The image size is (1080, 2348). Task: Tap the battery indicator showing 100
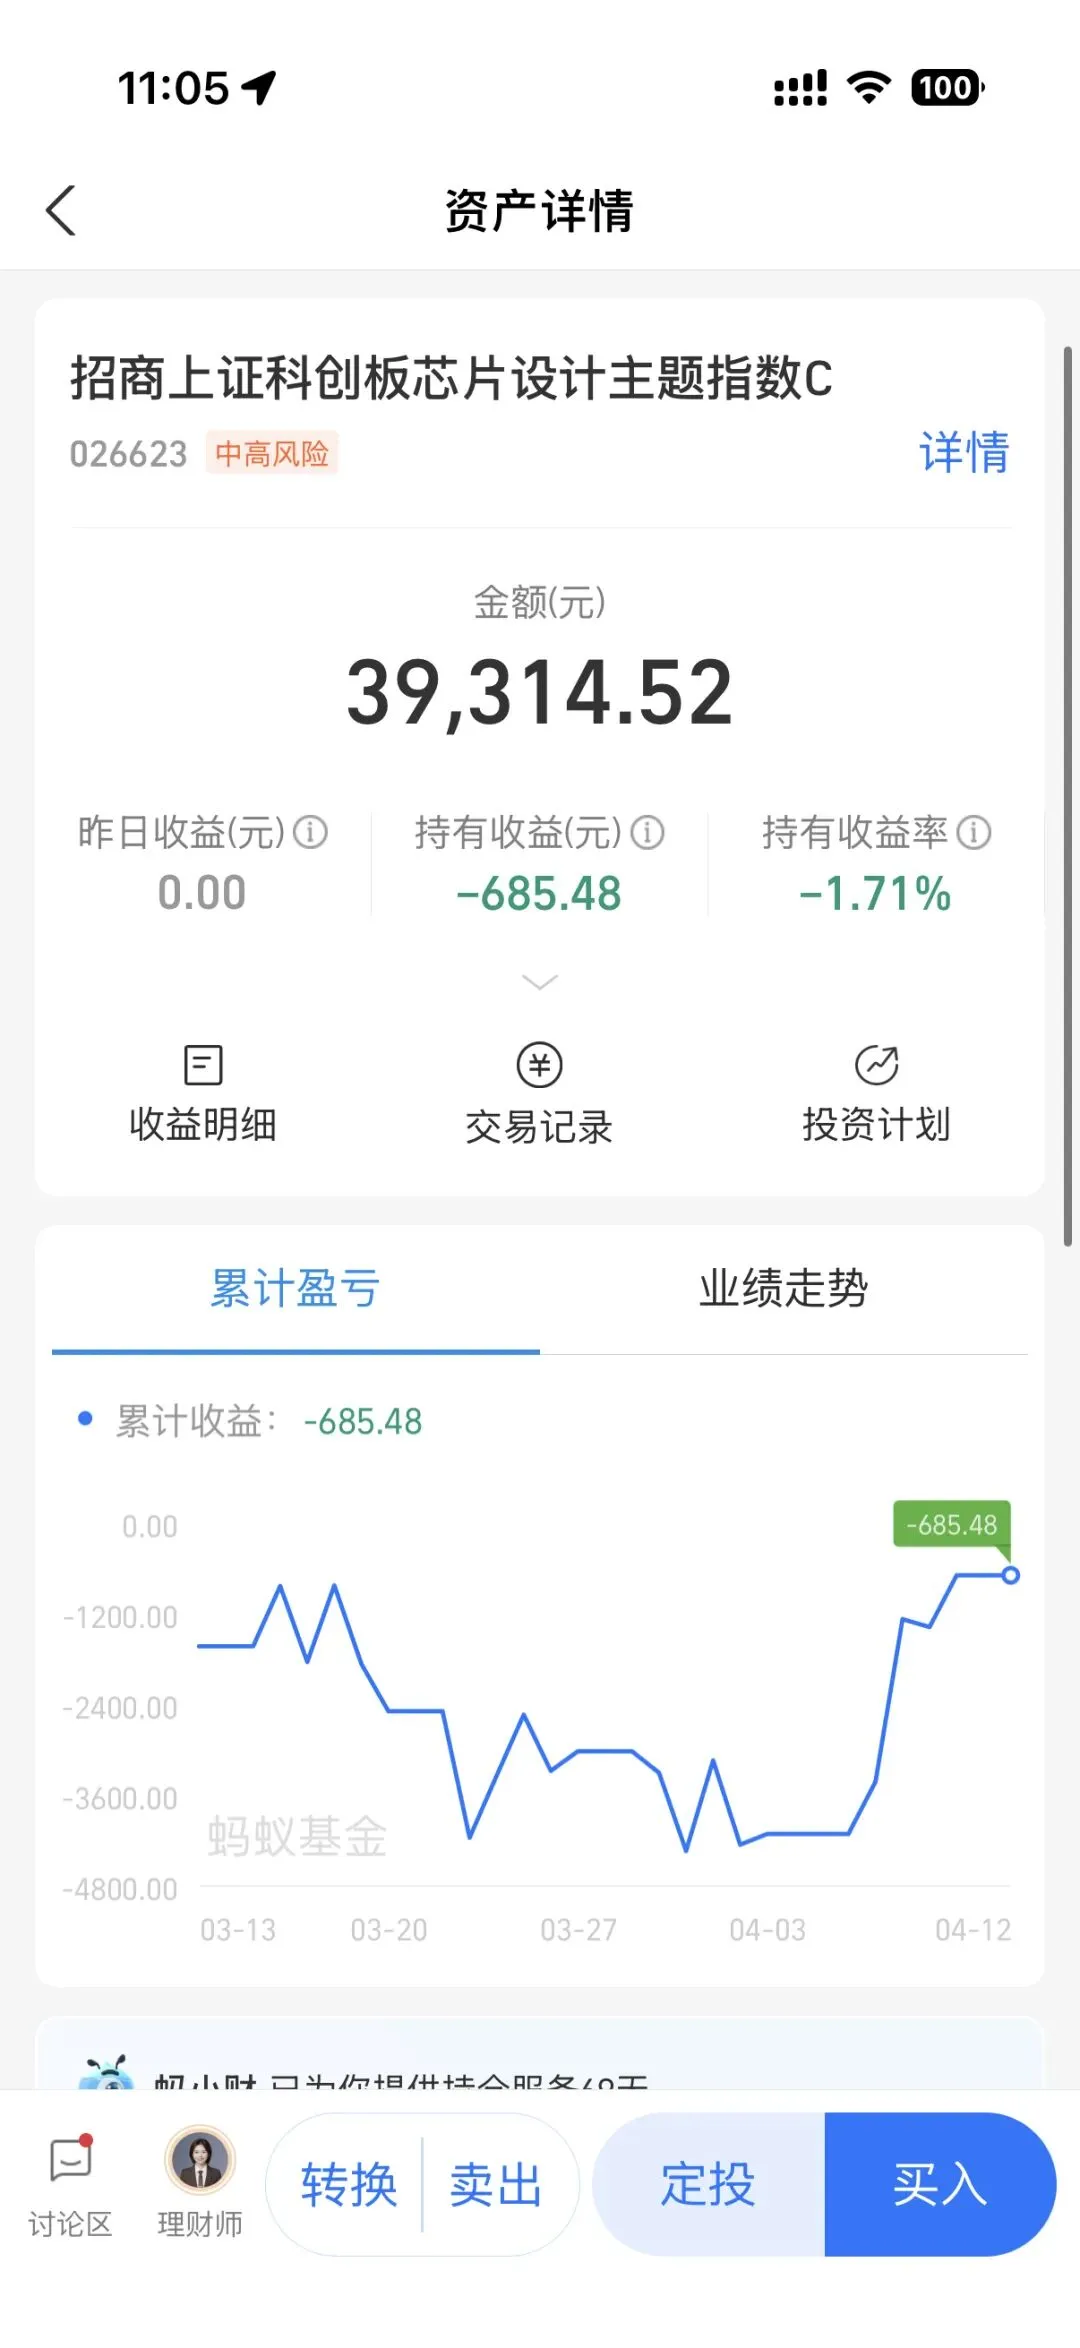click(x=947, y=88)
